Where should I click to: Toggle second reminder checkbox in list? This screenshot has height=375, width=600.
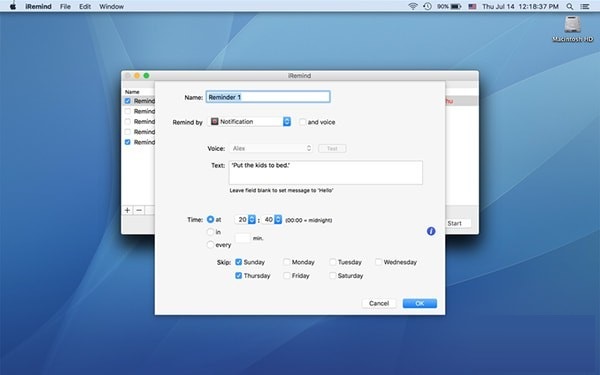127,111
